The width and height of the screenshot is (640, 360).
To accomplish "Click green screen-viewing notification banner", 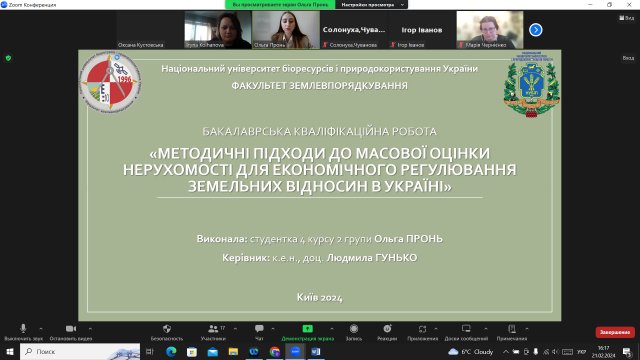I will point(280,5).
